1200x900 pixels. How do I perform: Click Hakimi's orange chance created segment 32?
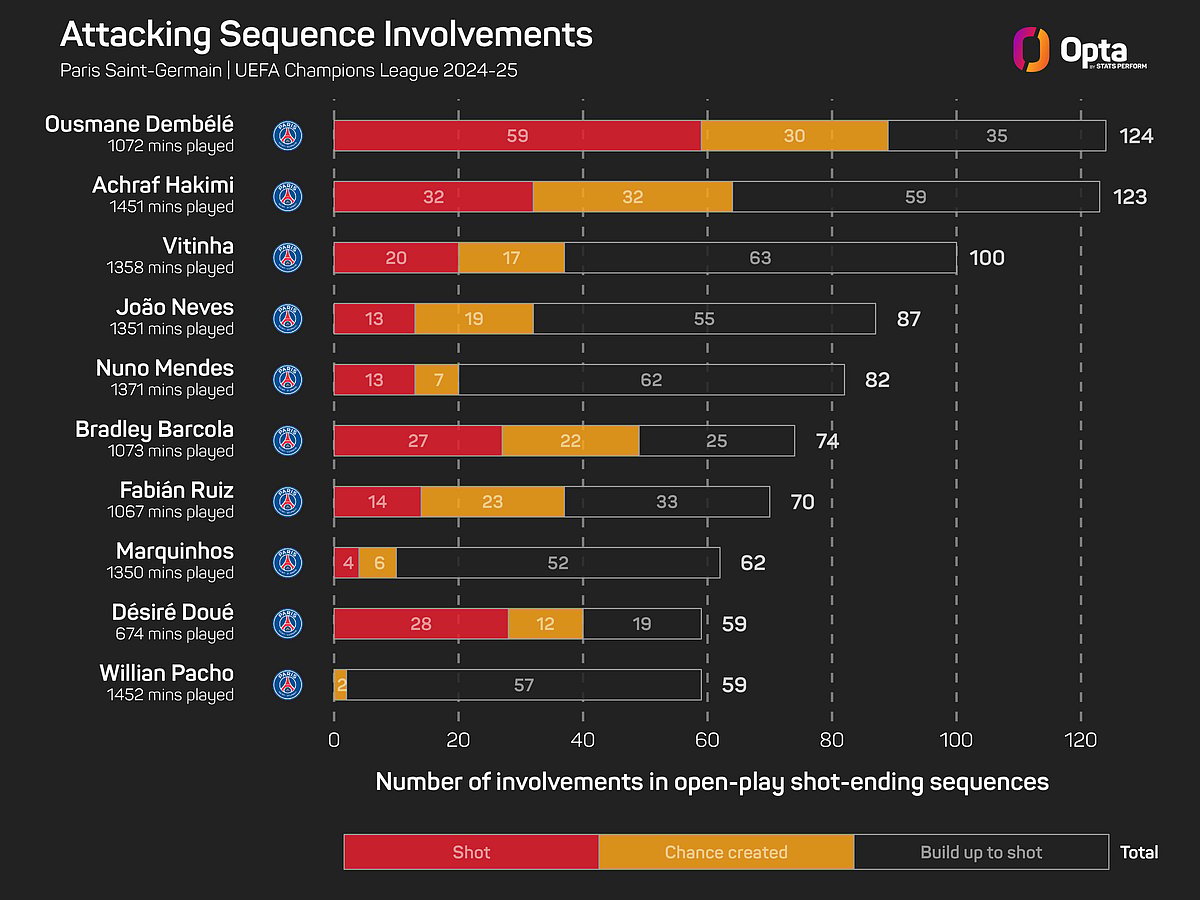click(x=632, y=197)
